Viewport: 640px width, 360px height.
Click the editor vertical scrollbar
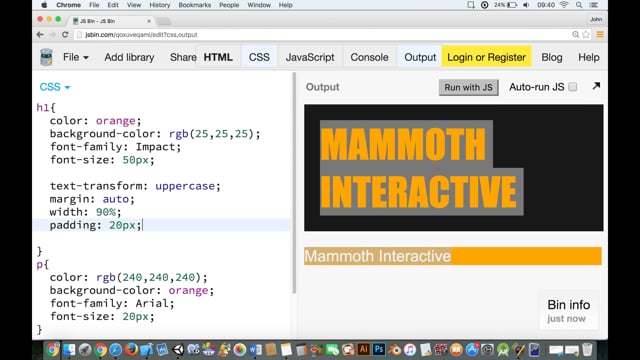[294, 184]
